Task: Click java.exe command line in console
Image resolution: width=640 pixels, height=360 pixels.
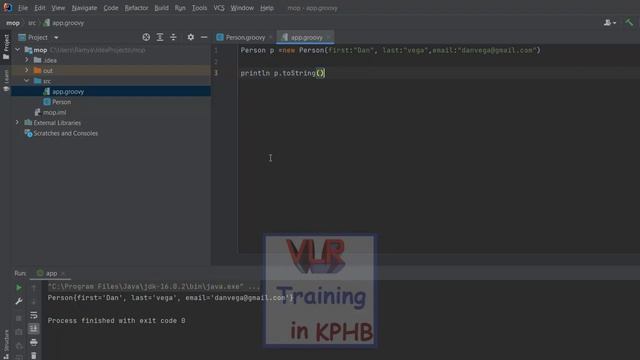Action: pos(153,287)
